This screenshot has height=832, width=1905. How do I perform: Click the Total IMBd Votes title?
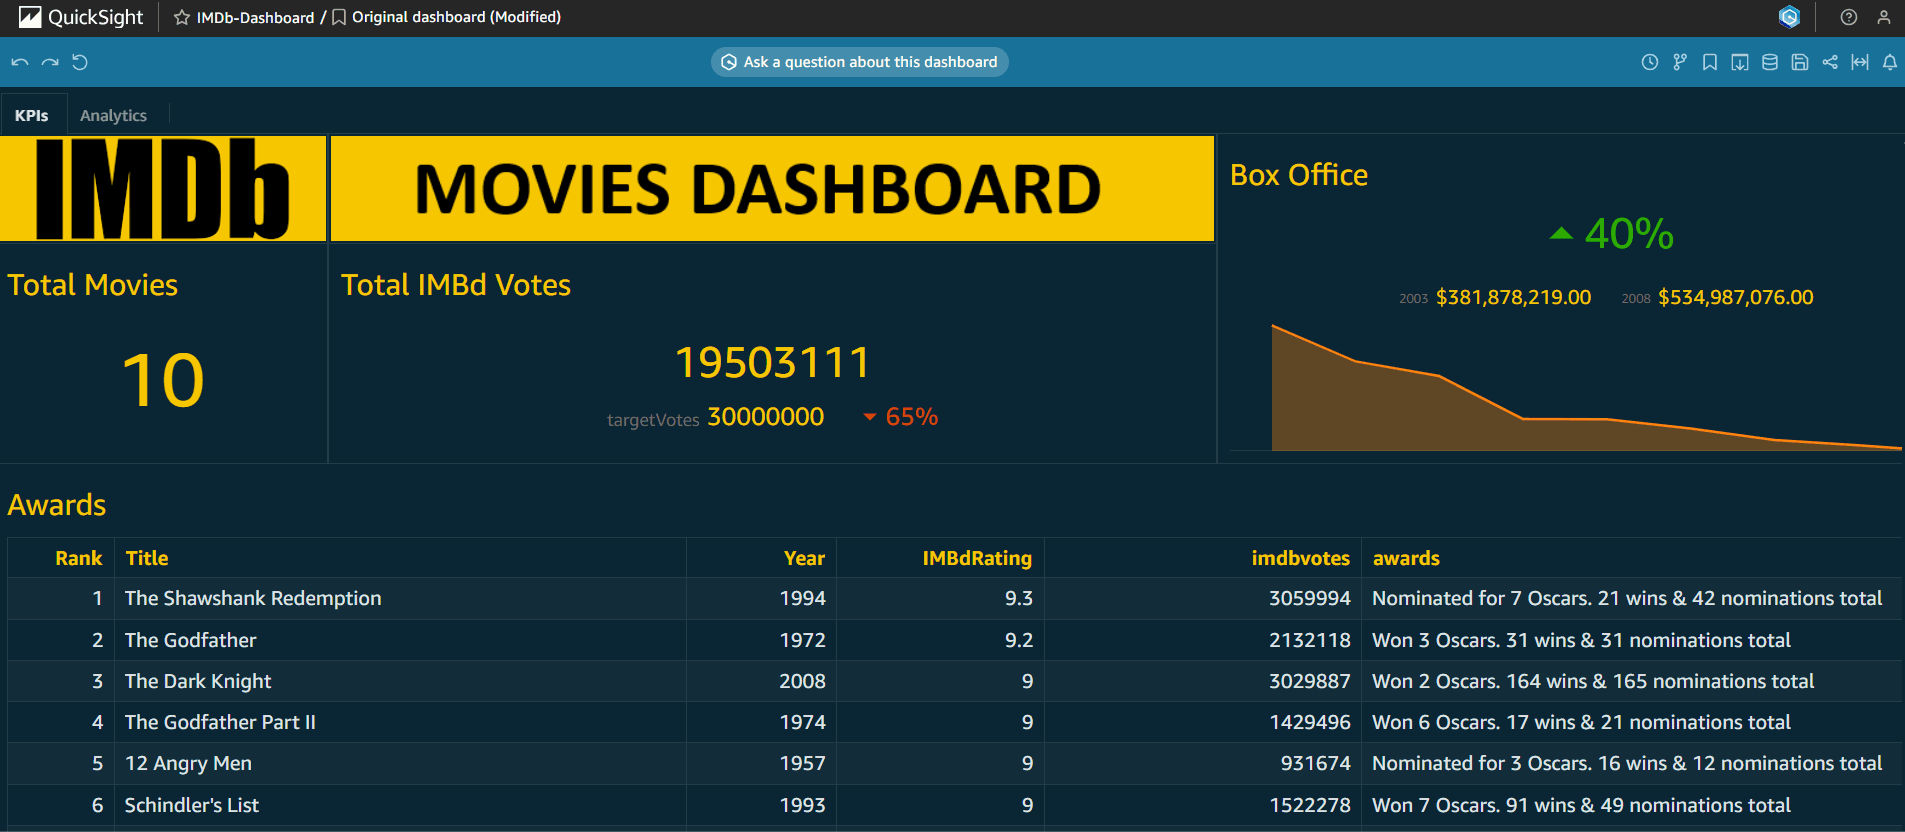click(456, 285)
